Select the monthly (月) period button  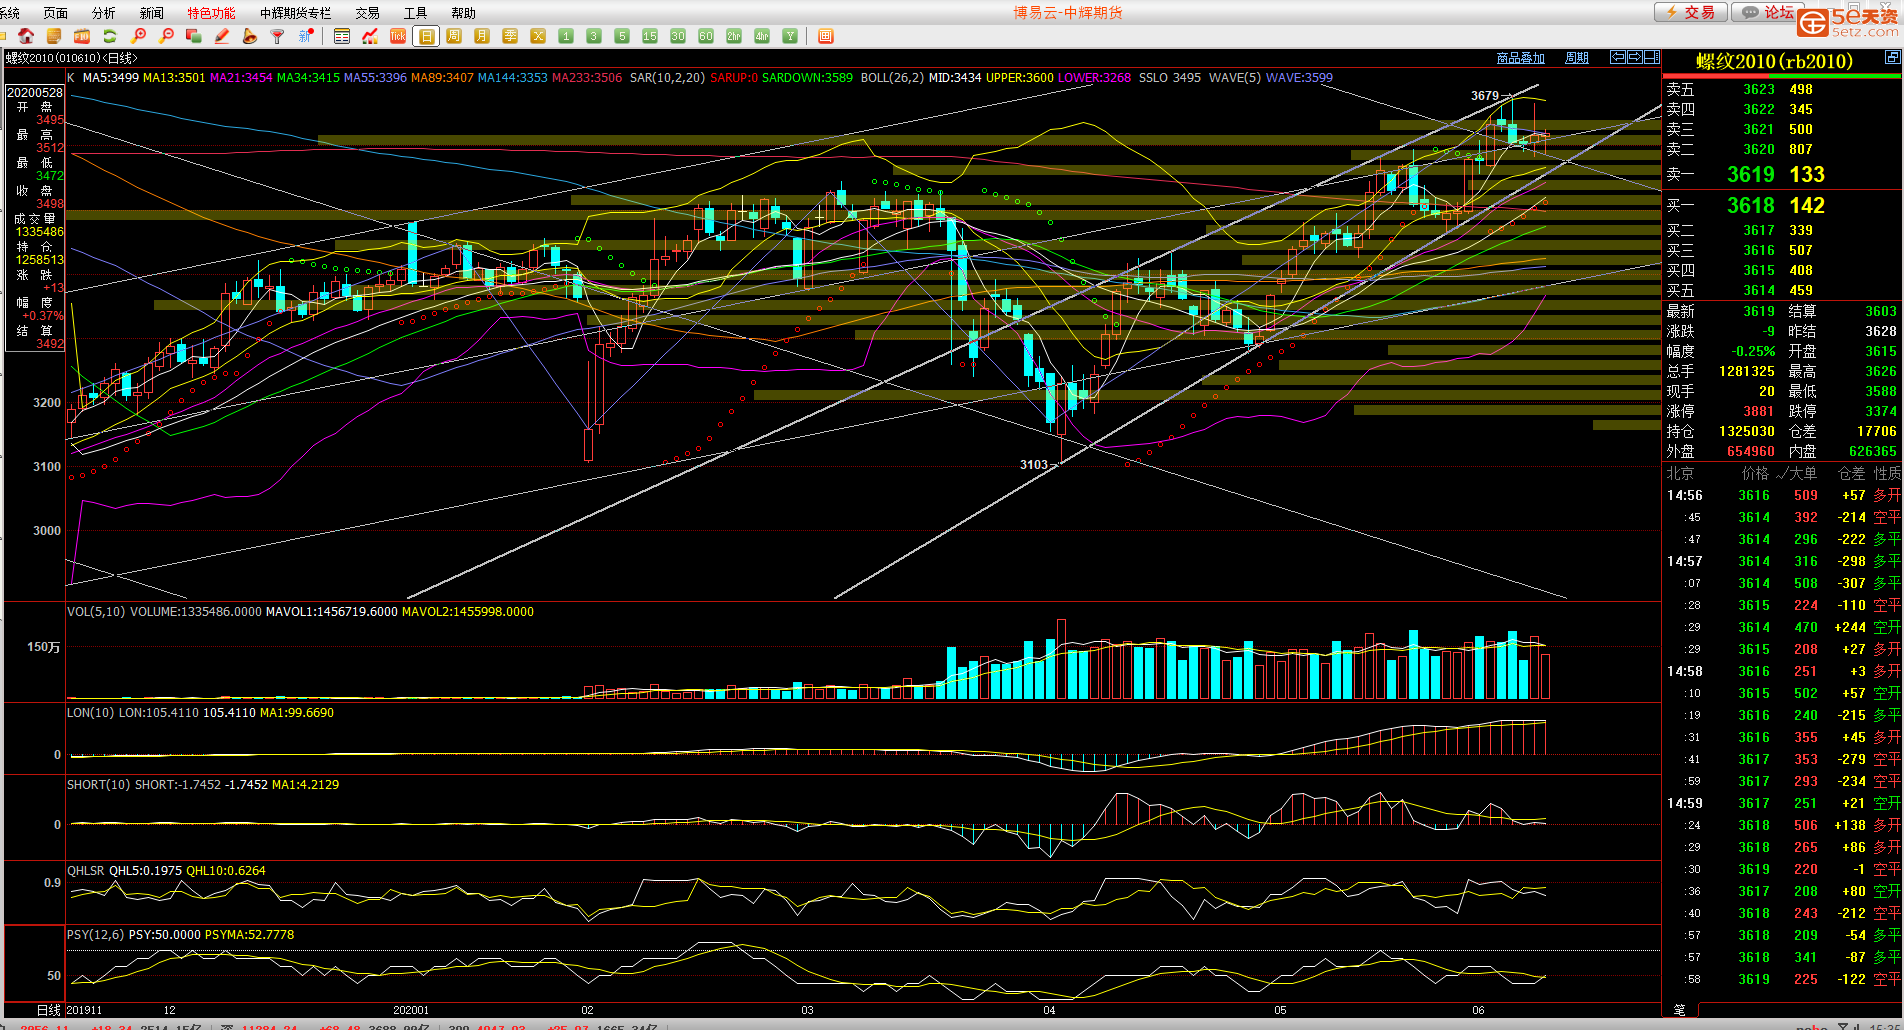(x=482, y=36)
